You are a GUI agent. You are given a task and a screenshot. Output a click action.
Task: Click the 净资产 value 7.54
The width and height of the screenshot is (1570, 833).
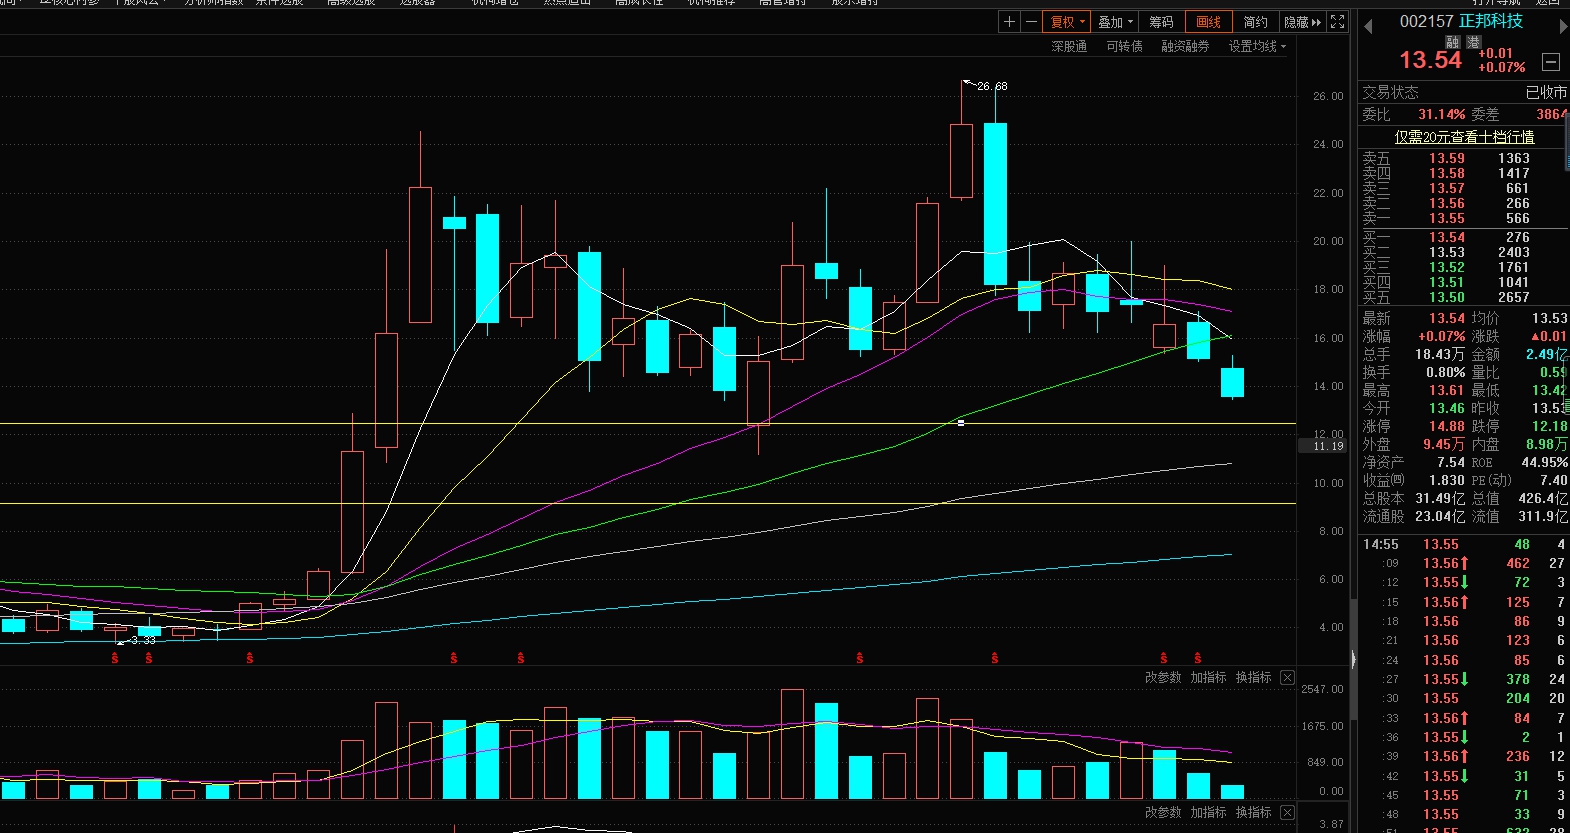pos(1451,462)
